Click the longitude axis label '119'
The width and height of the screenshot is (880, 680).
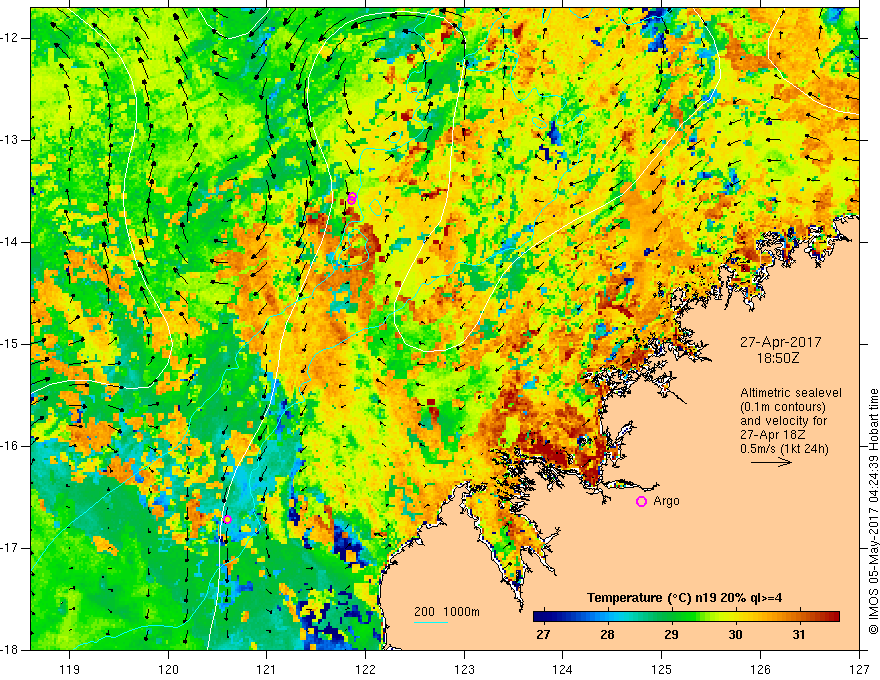pyautogui.click(x=70, y=669)
